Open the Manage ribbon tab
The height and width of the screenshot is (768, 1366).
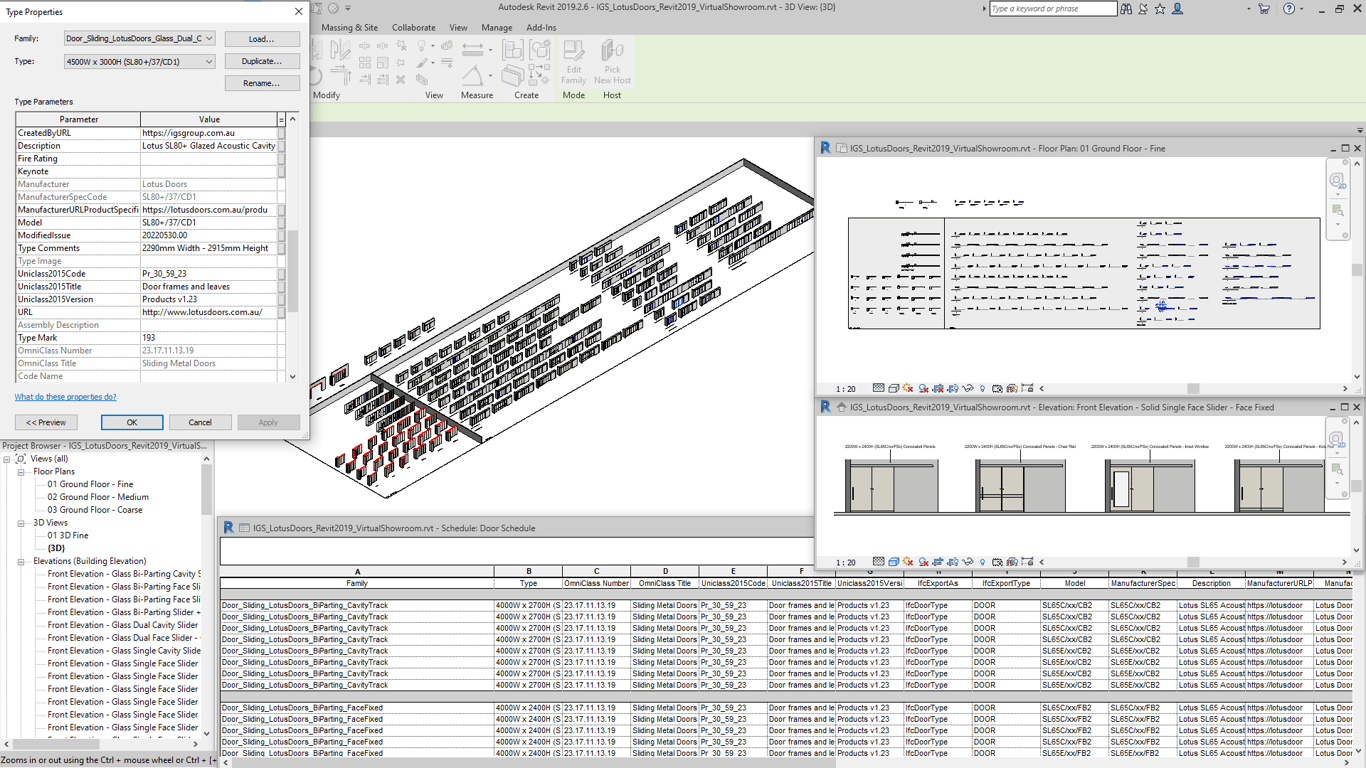[496, 28]
